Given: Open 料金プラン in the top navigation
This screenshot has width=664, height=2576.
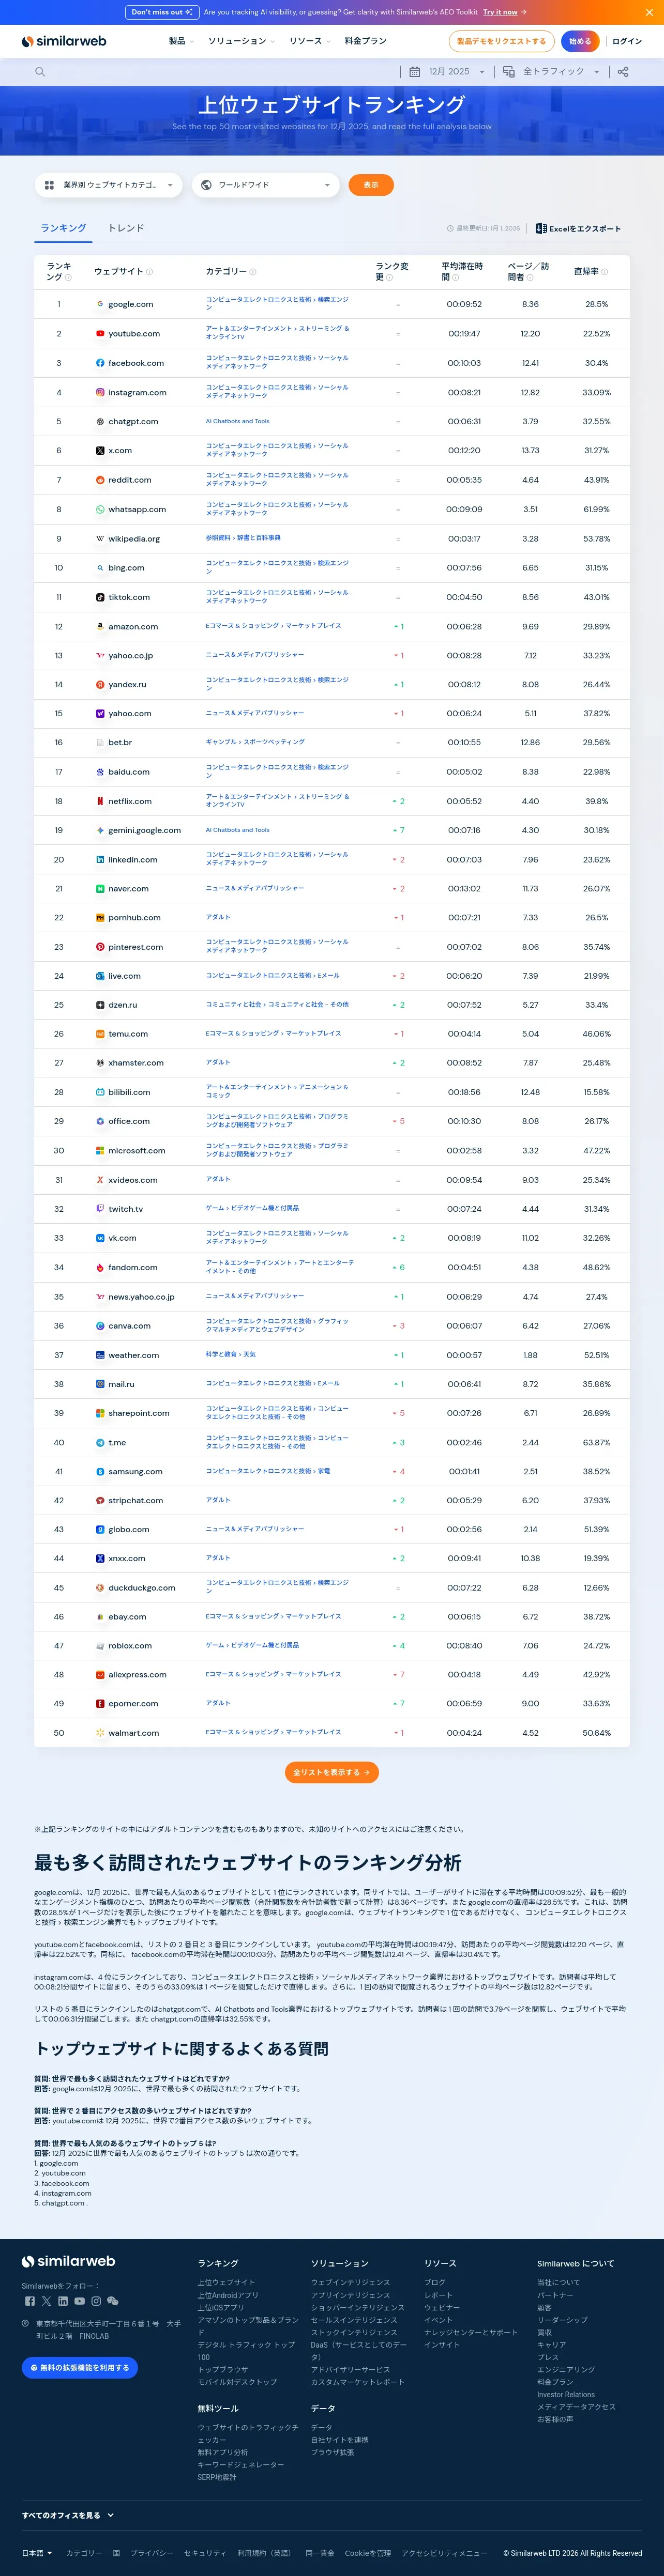Looking at the screenshot, I should (x=365, y=41).
